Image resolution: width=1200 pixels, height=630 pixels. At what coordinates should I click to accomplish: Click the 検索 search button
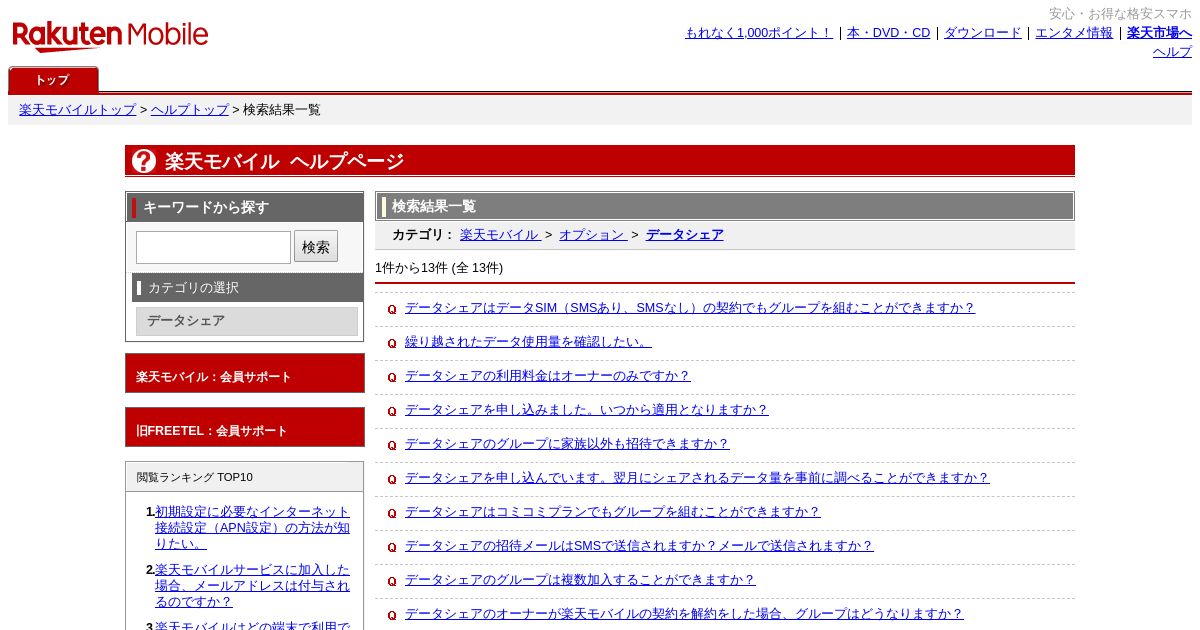pos(316,247)
